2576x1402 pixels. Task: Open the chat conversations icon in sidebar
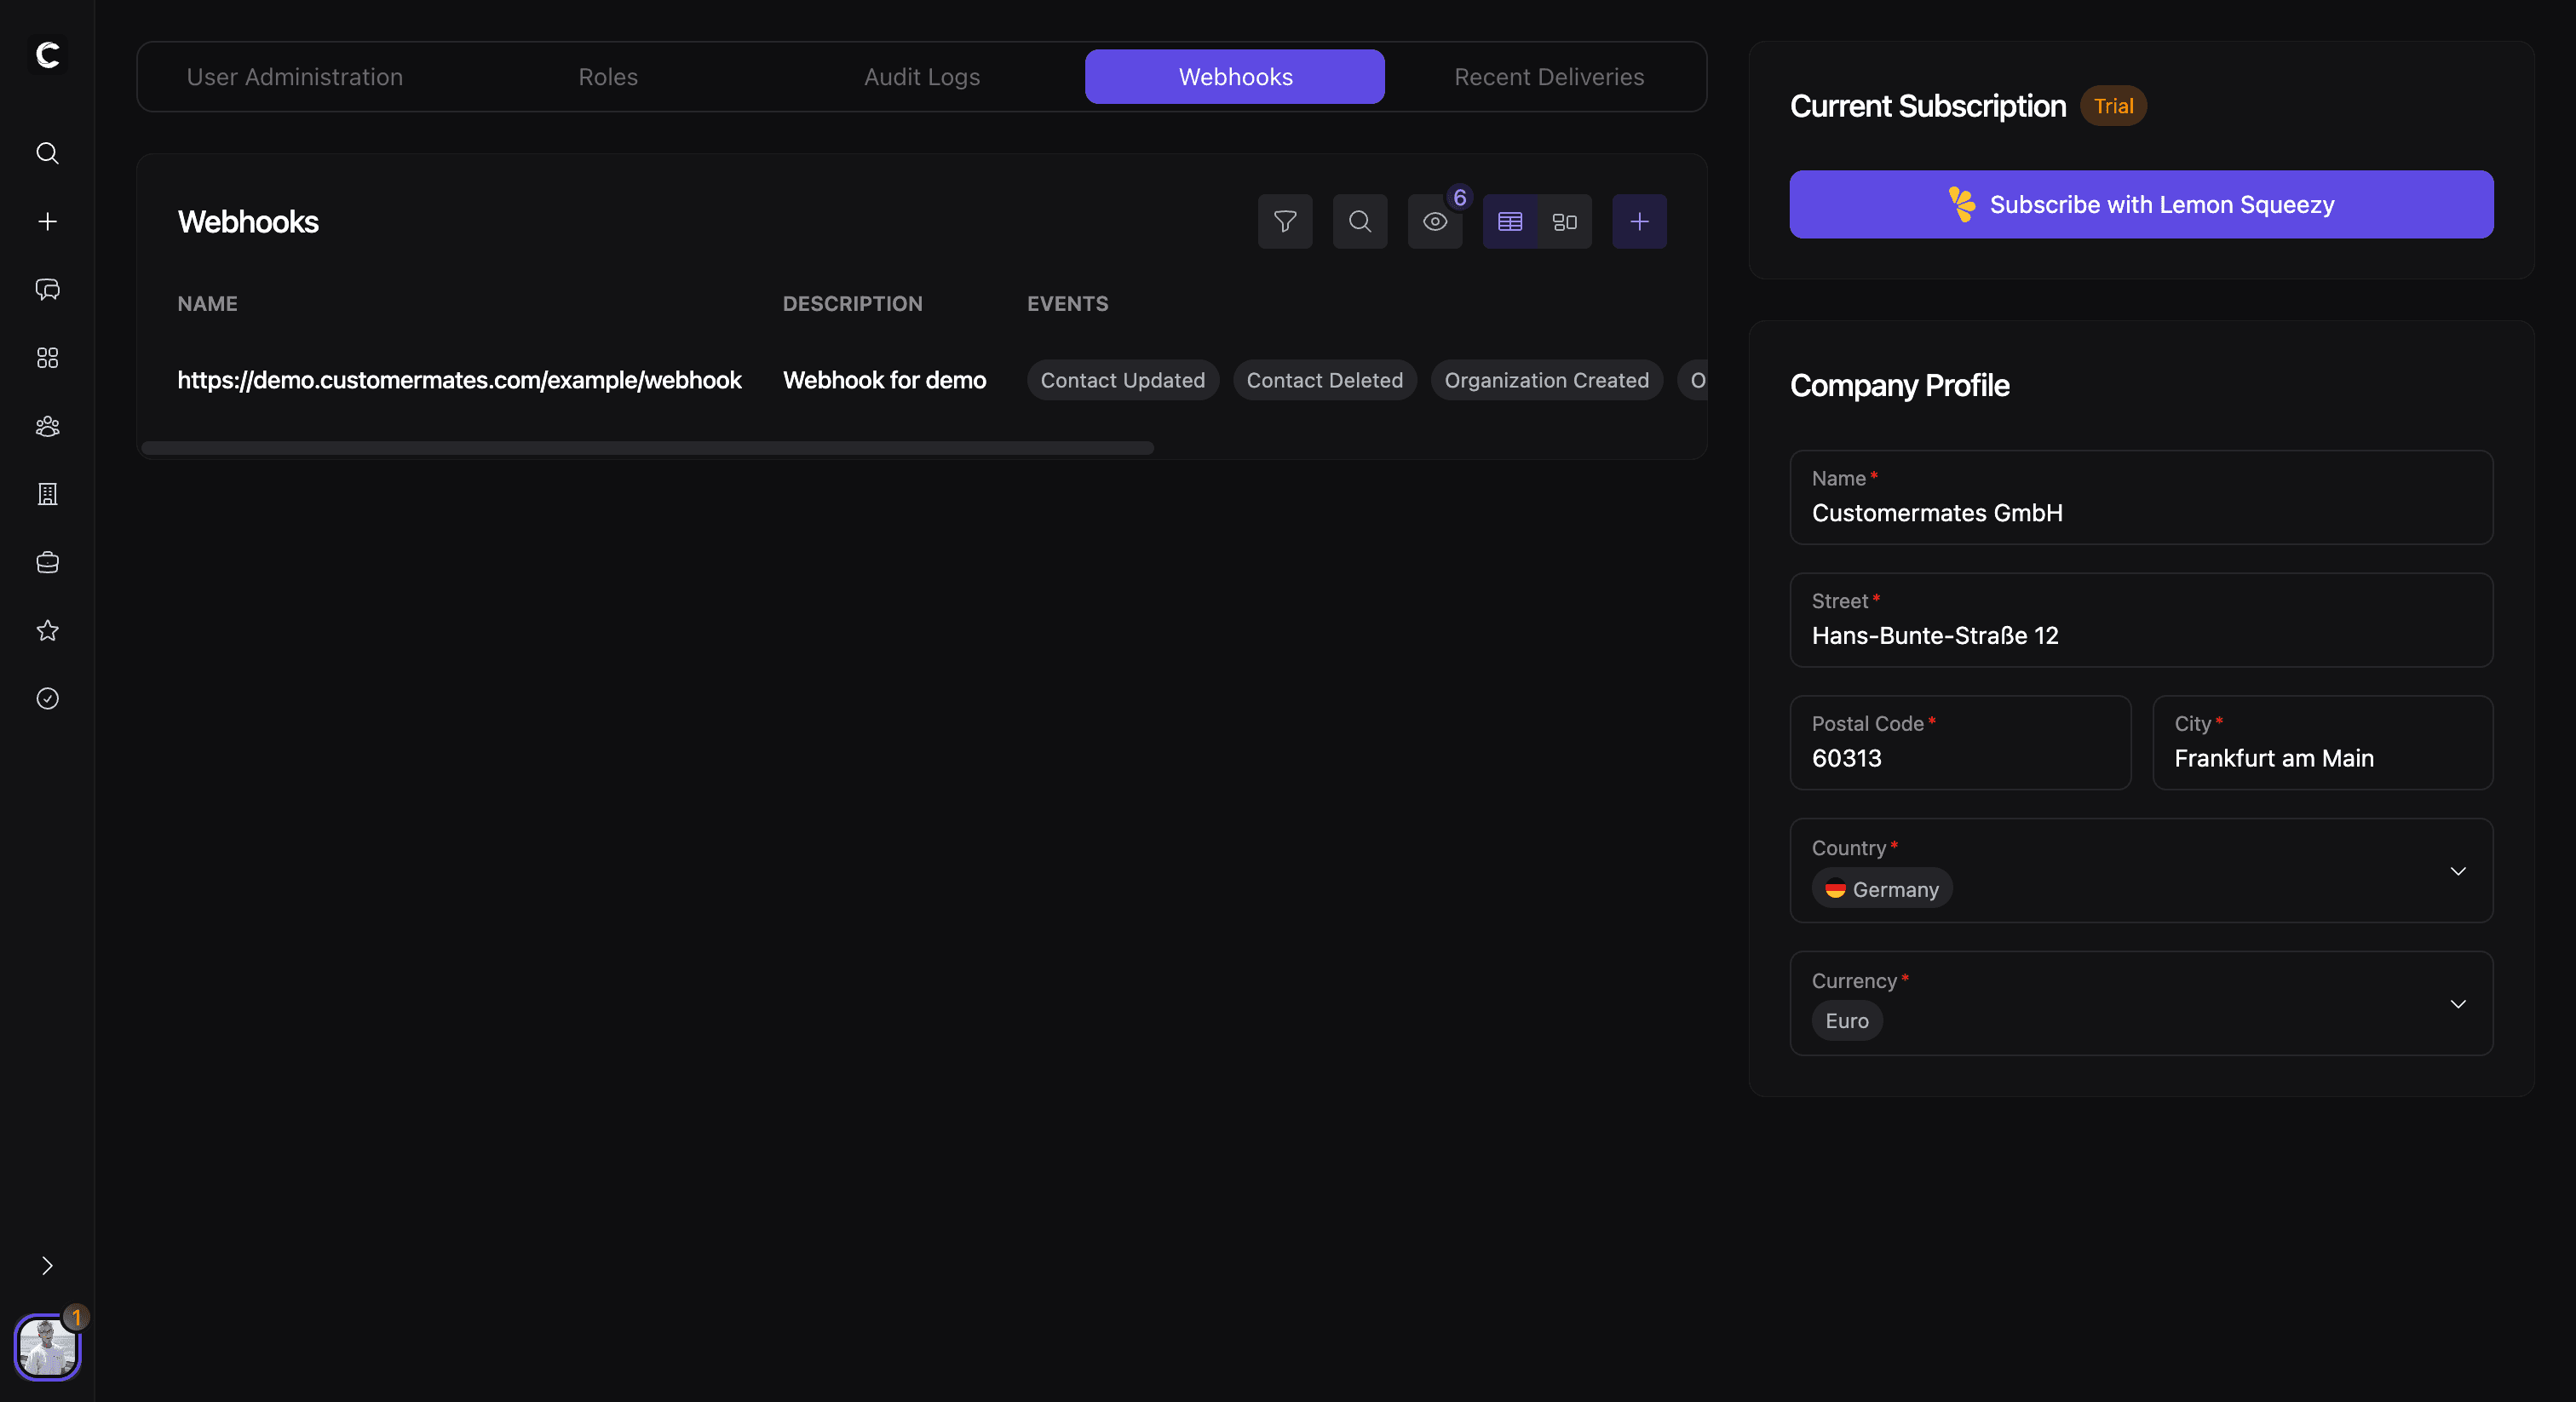pos(47,289)
